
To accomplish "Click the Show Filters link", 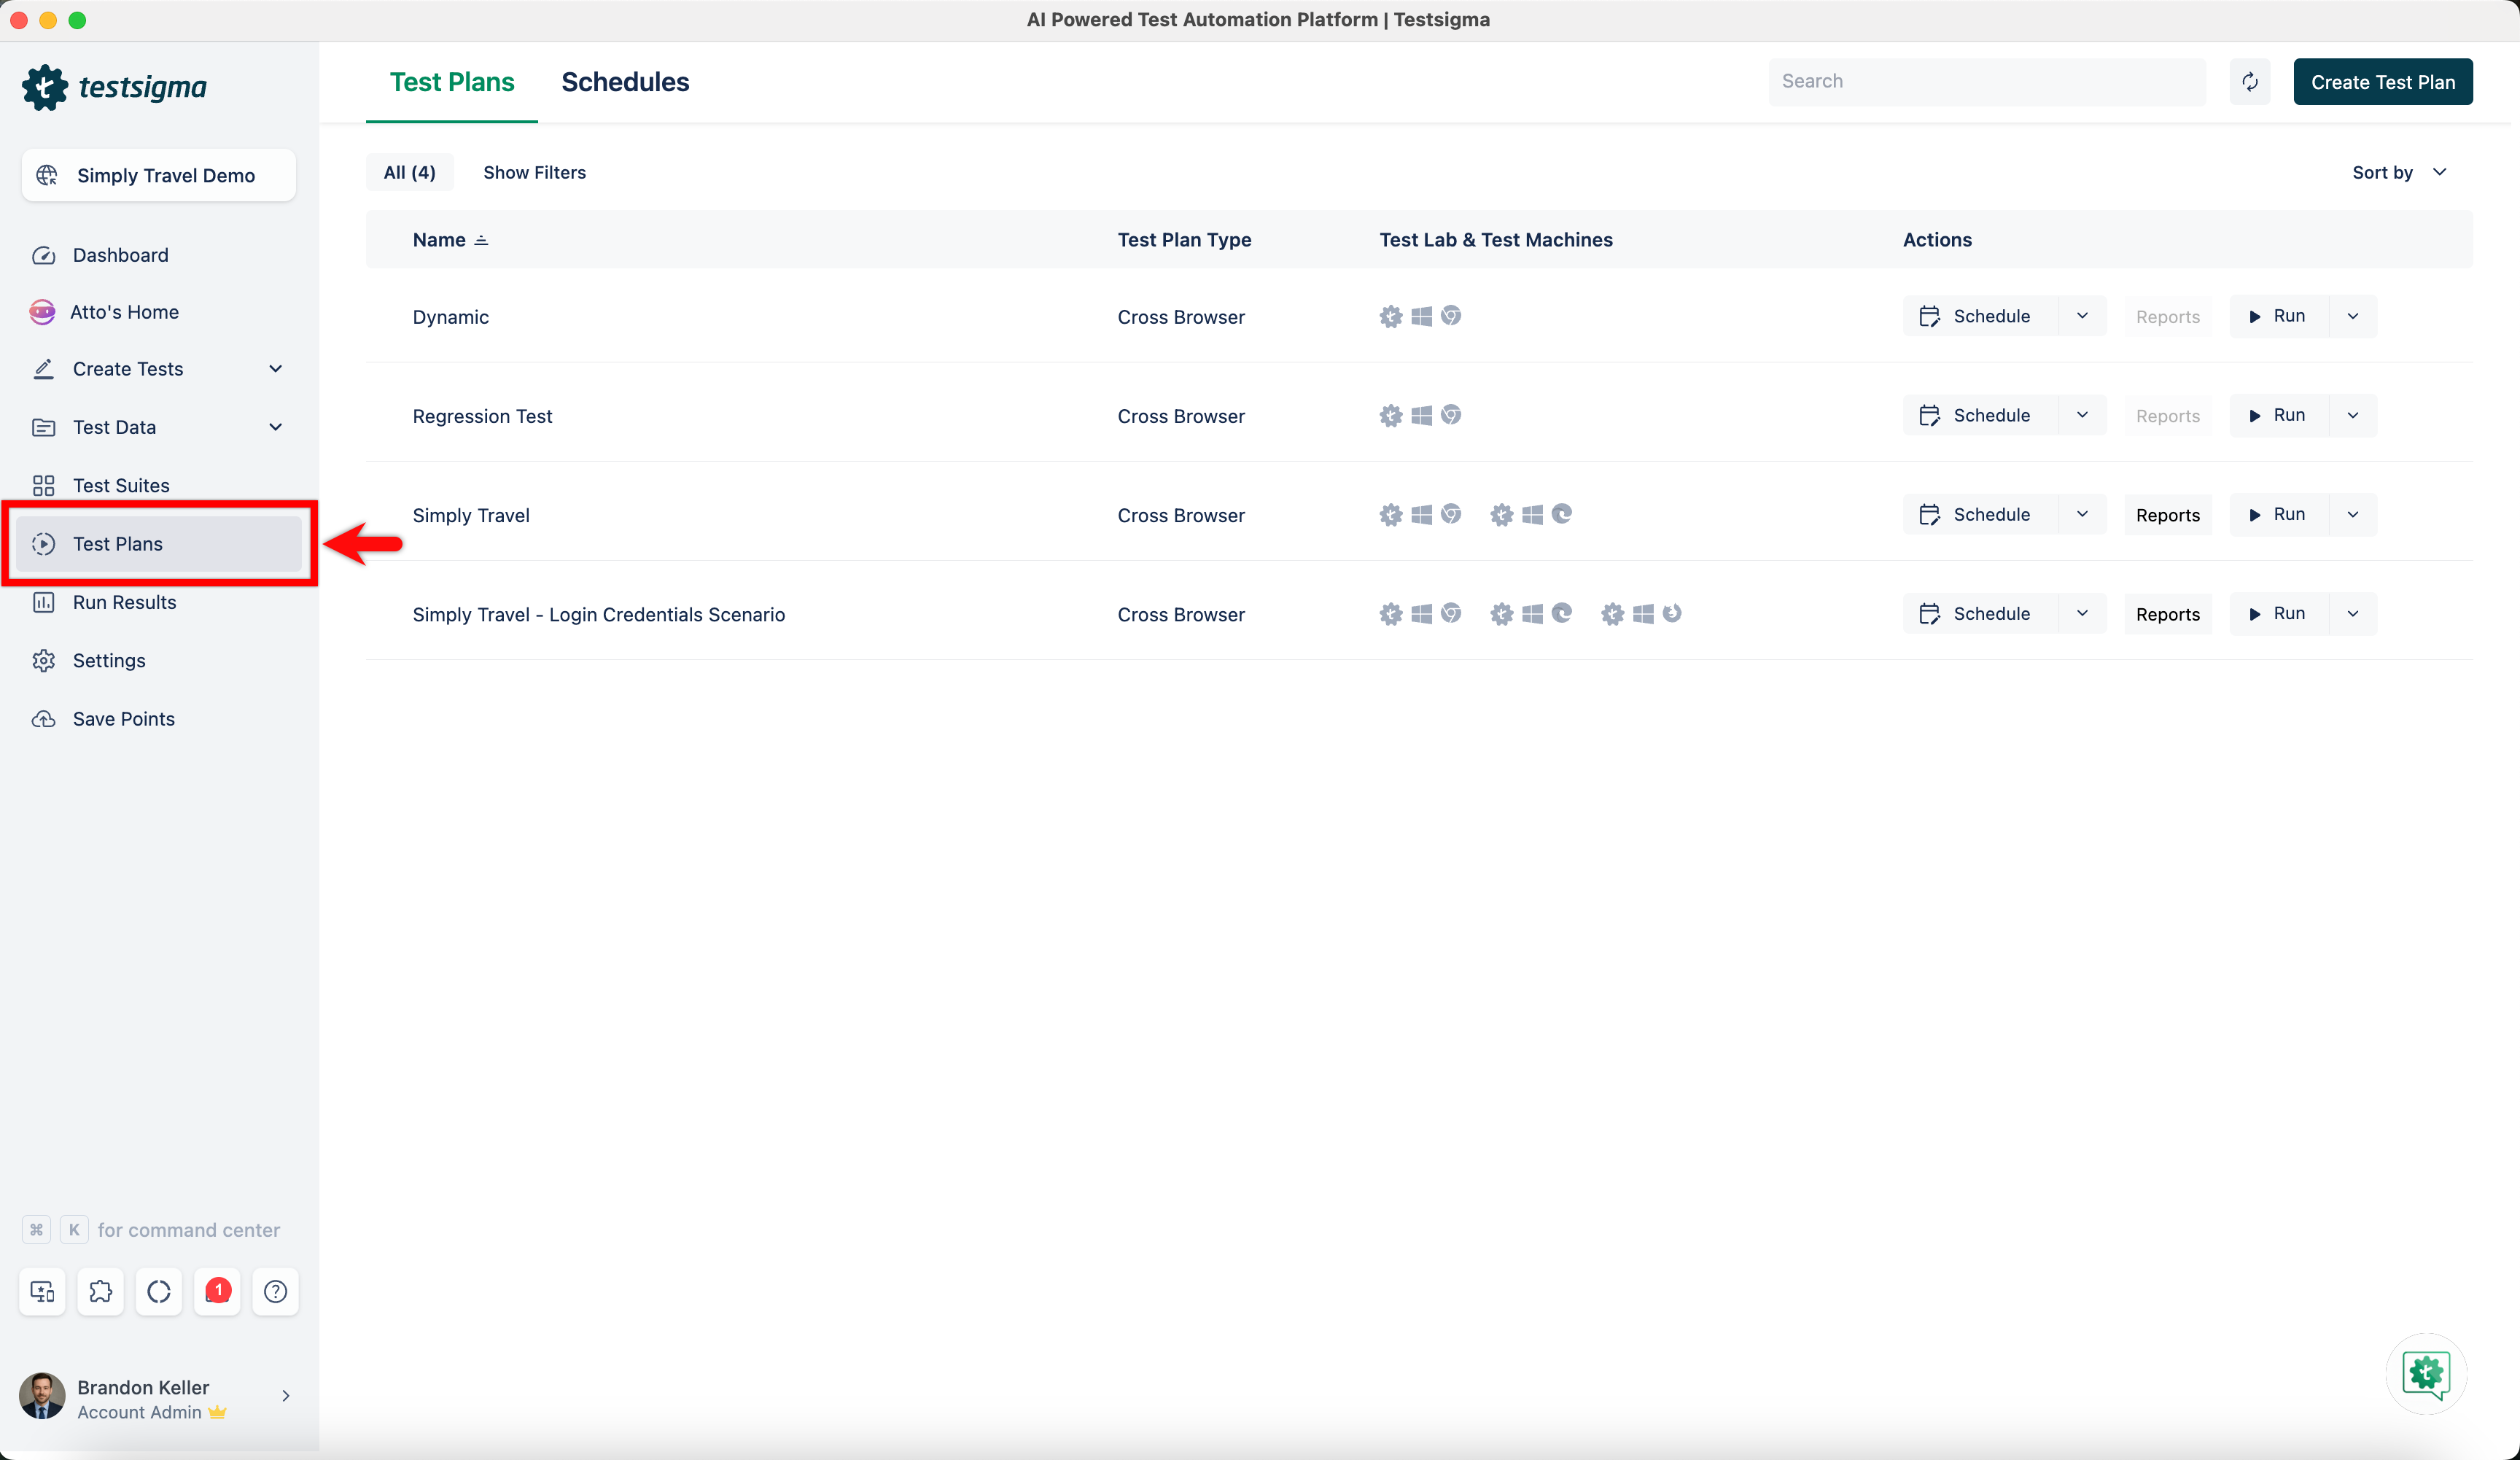I will (534, 172).
